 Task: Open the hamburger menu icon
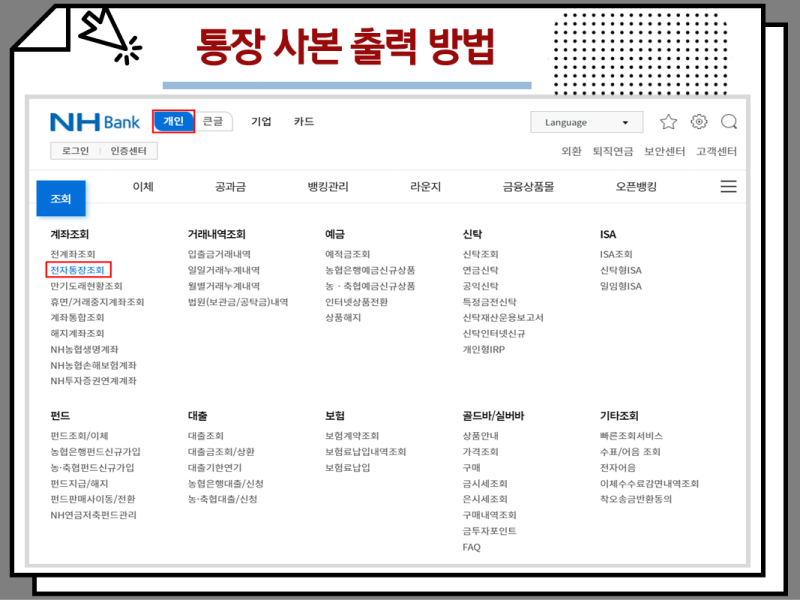[x=728, y=186]
